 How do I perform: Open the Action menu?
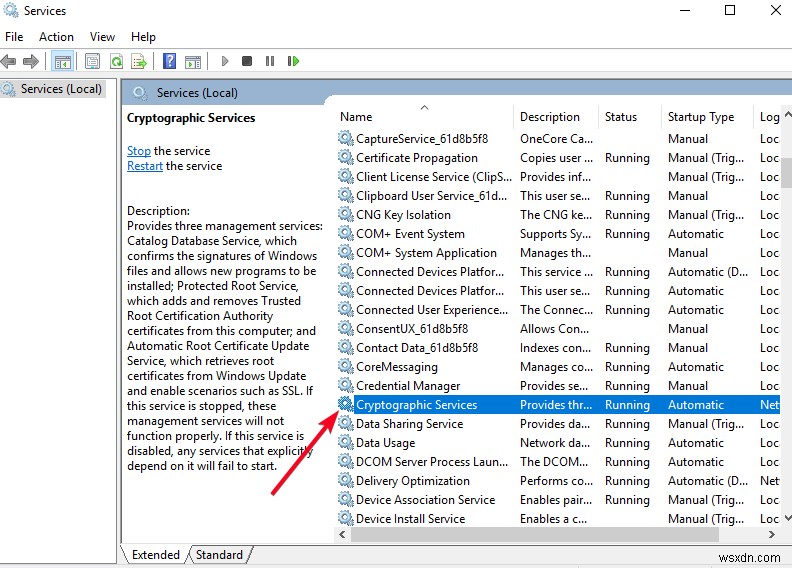57,37
